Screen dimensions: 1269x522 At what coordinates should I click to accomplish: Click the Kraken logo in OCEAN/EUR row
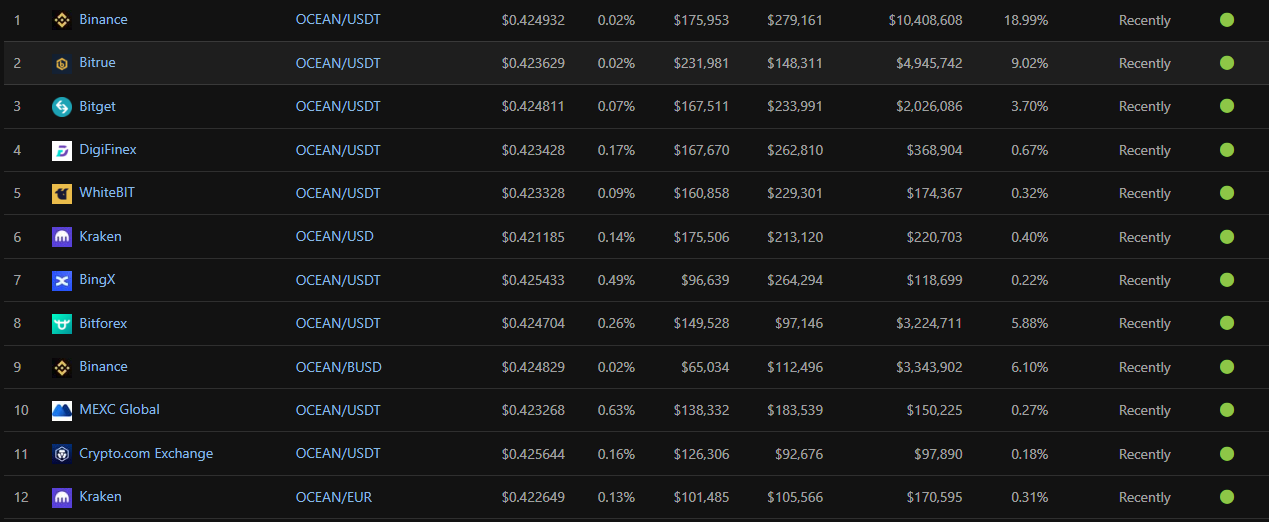[x=62, y=497]
